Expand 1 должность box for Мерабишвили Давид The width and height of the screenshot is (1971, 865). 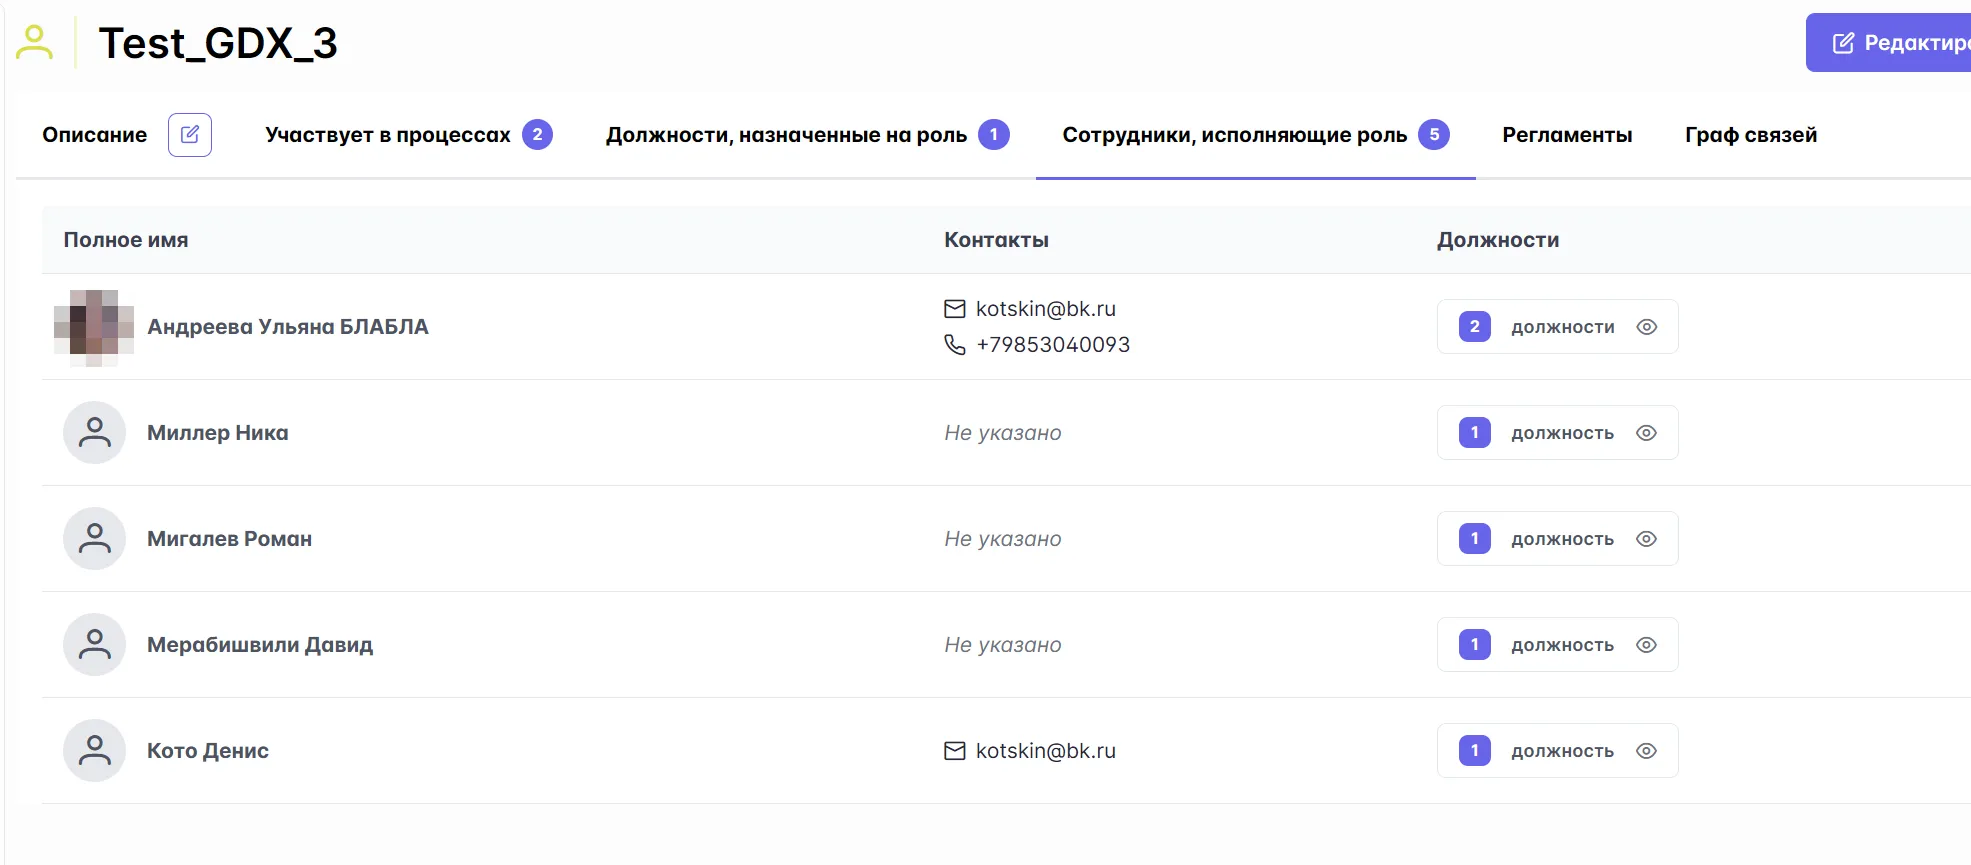(x=1556, y=645)
